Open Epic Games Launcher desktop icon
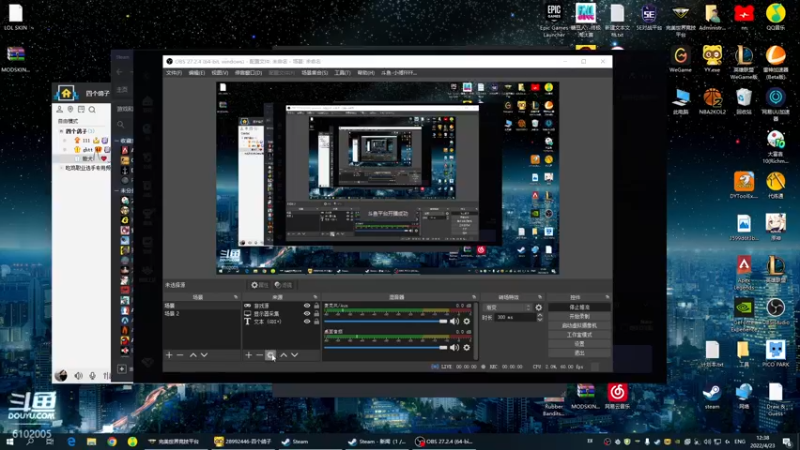Viewport: 800px width, 450px height. [x=554, y=20]
